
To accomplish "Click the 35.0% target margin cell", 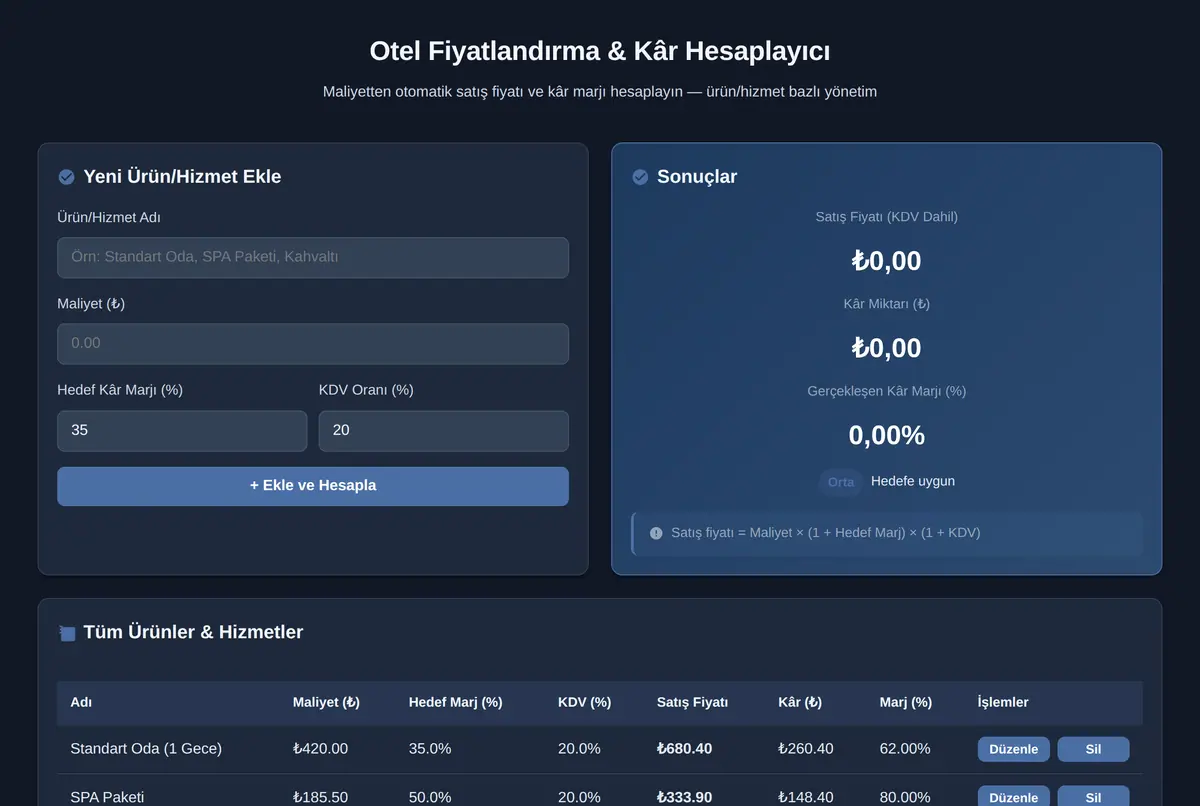I will pyautogui.click(x=430, y=749).
